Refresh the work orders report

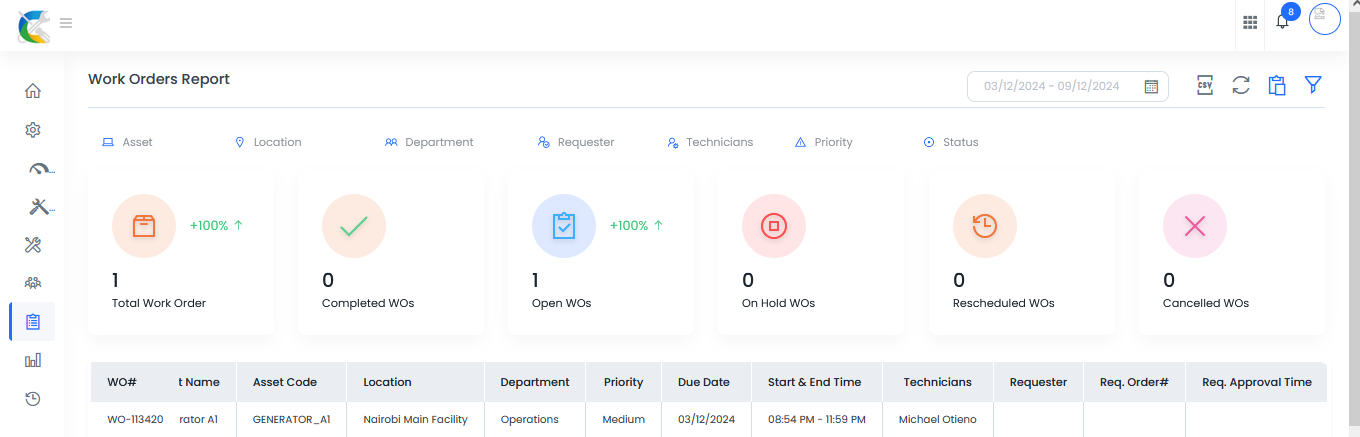pyautogui.click(x=1241, y=85)
